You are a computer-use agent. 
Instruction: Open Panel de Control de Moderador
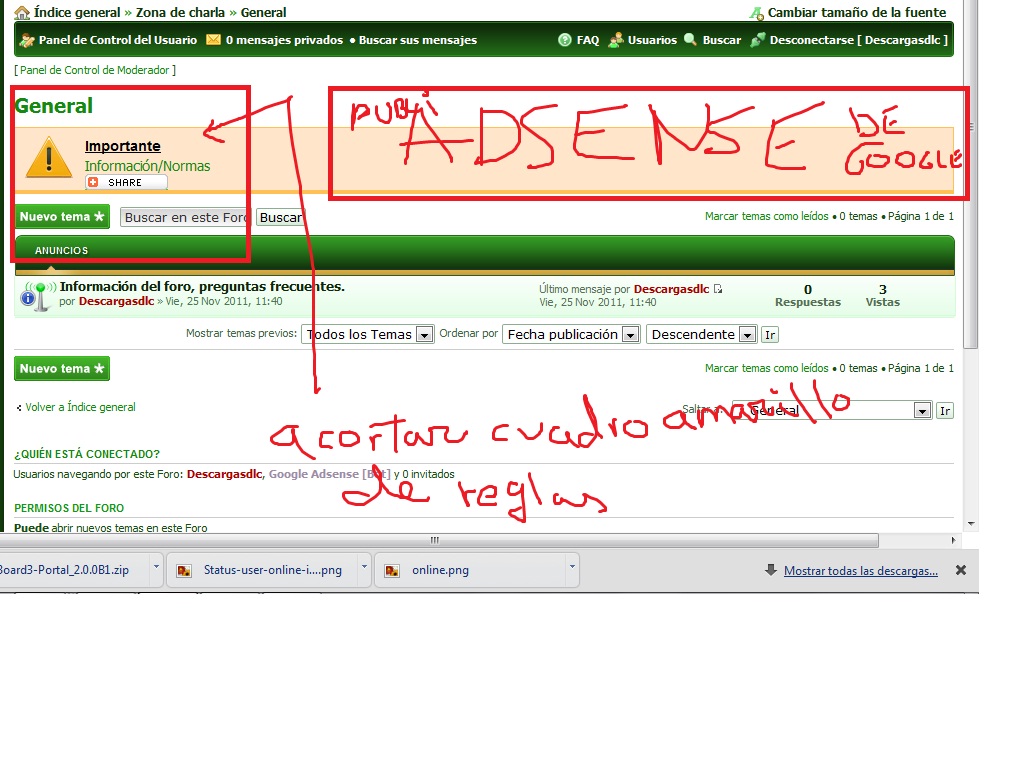point(95,70)
